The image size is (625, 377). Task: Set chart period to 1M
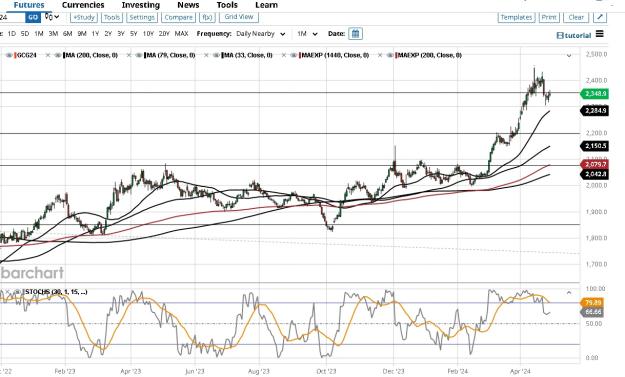tap(39, 34)
